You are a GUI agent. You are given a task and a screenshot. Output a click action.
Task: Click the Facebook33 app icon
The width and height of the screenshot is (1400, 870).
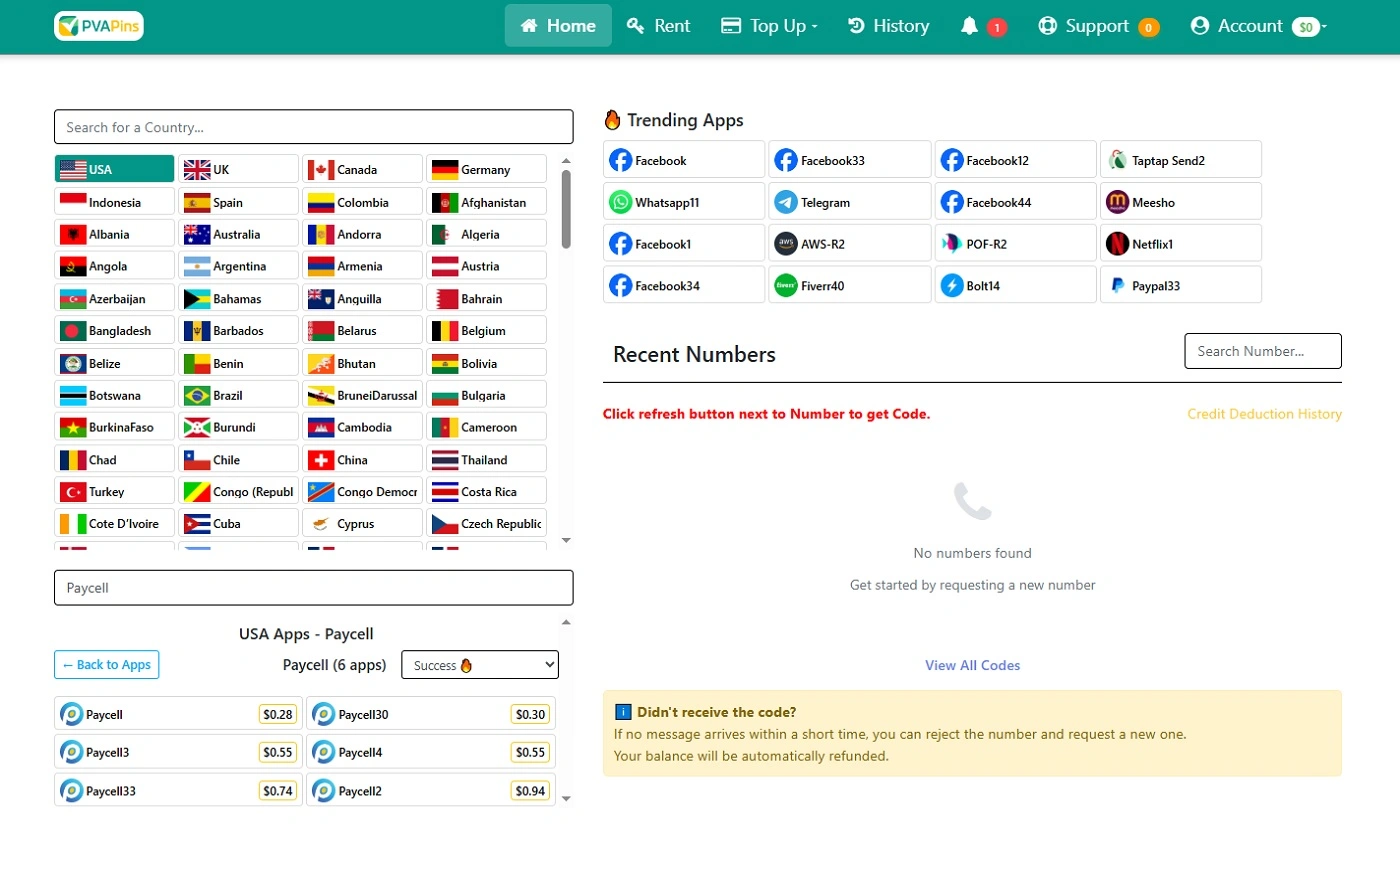[786, 160]
